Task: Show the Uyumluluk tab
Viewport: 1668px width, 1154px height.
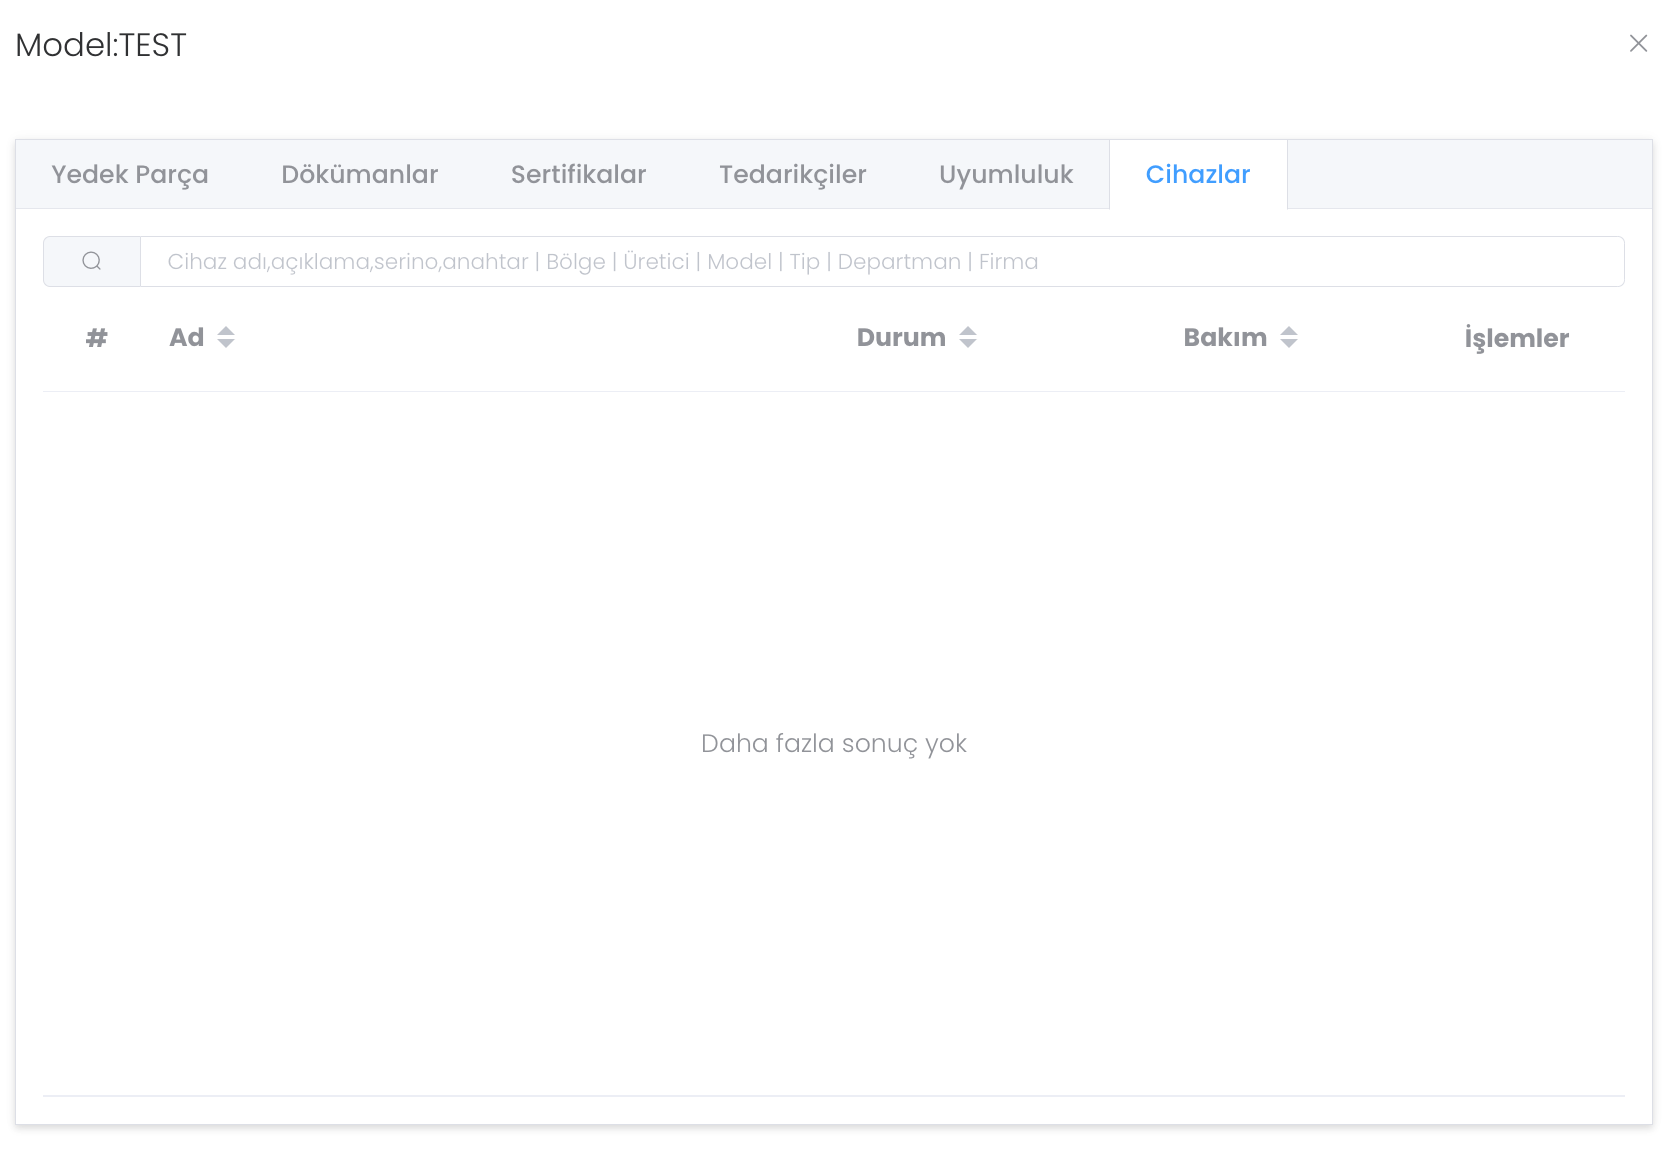Action: pyautogui.click(x=1005, y=175)
